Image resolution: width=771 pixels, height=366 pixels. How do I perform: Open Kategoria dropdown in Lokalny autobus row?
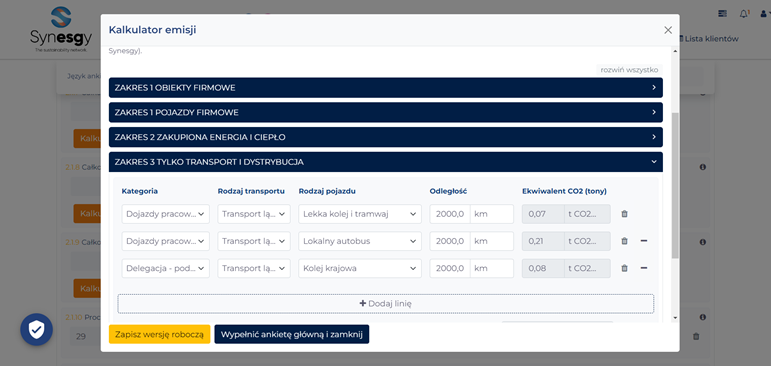click(166, 241)
